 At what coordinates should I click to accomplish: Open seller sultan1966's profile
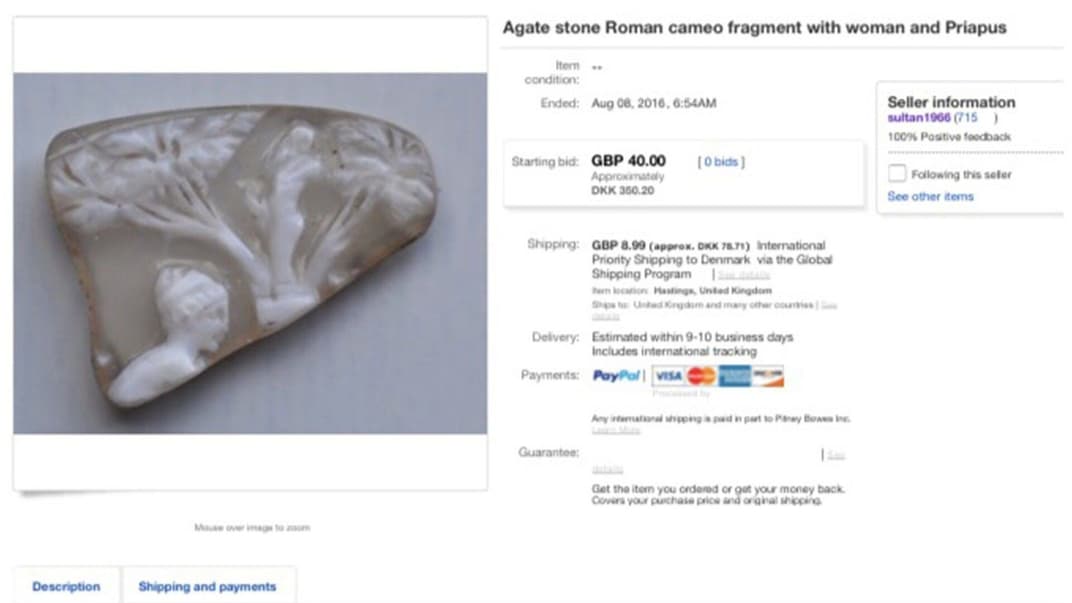pyautogui.click(x=918, y=118)
